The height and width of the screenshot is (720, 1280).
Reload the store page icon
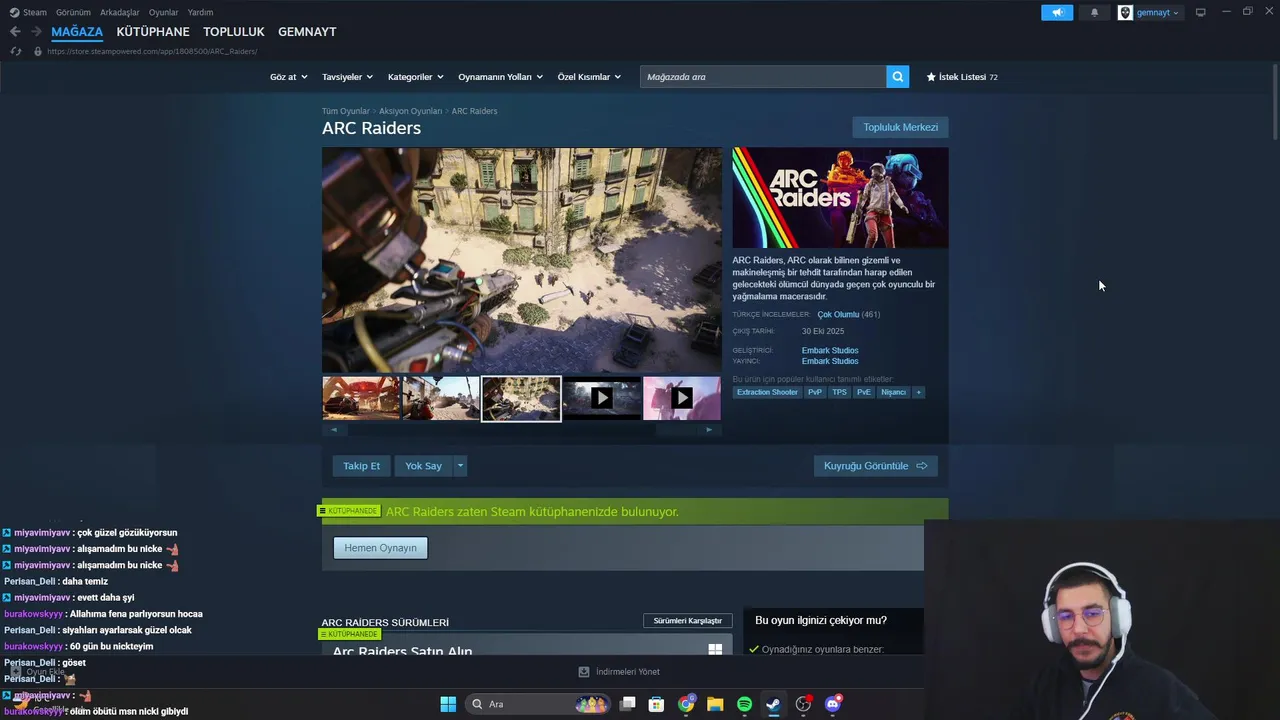point(16,51)
